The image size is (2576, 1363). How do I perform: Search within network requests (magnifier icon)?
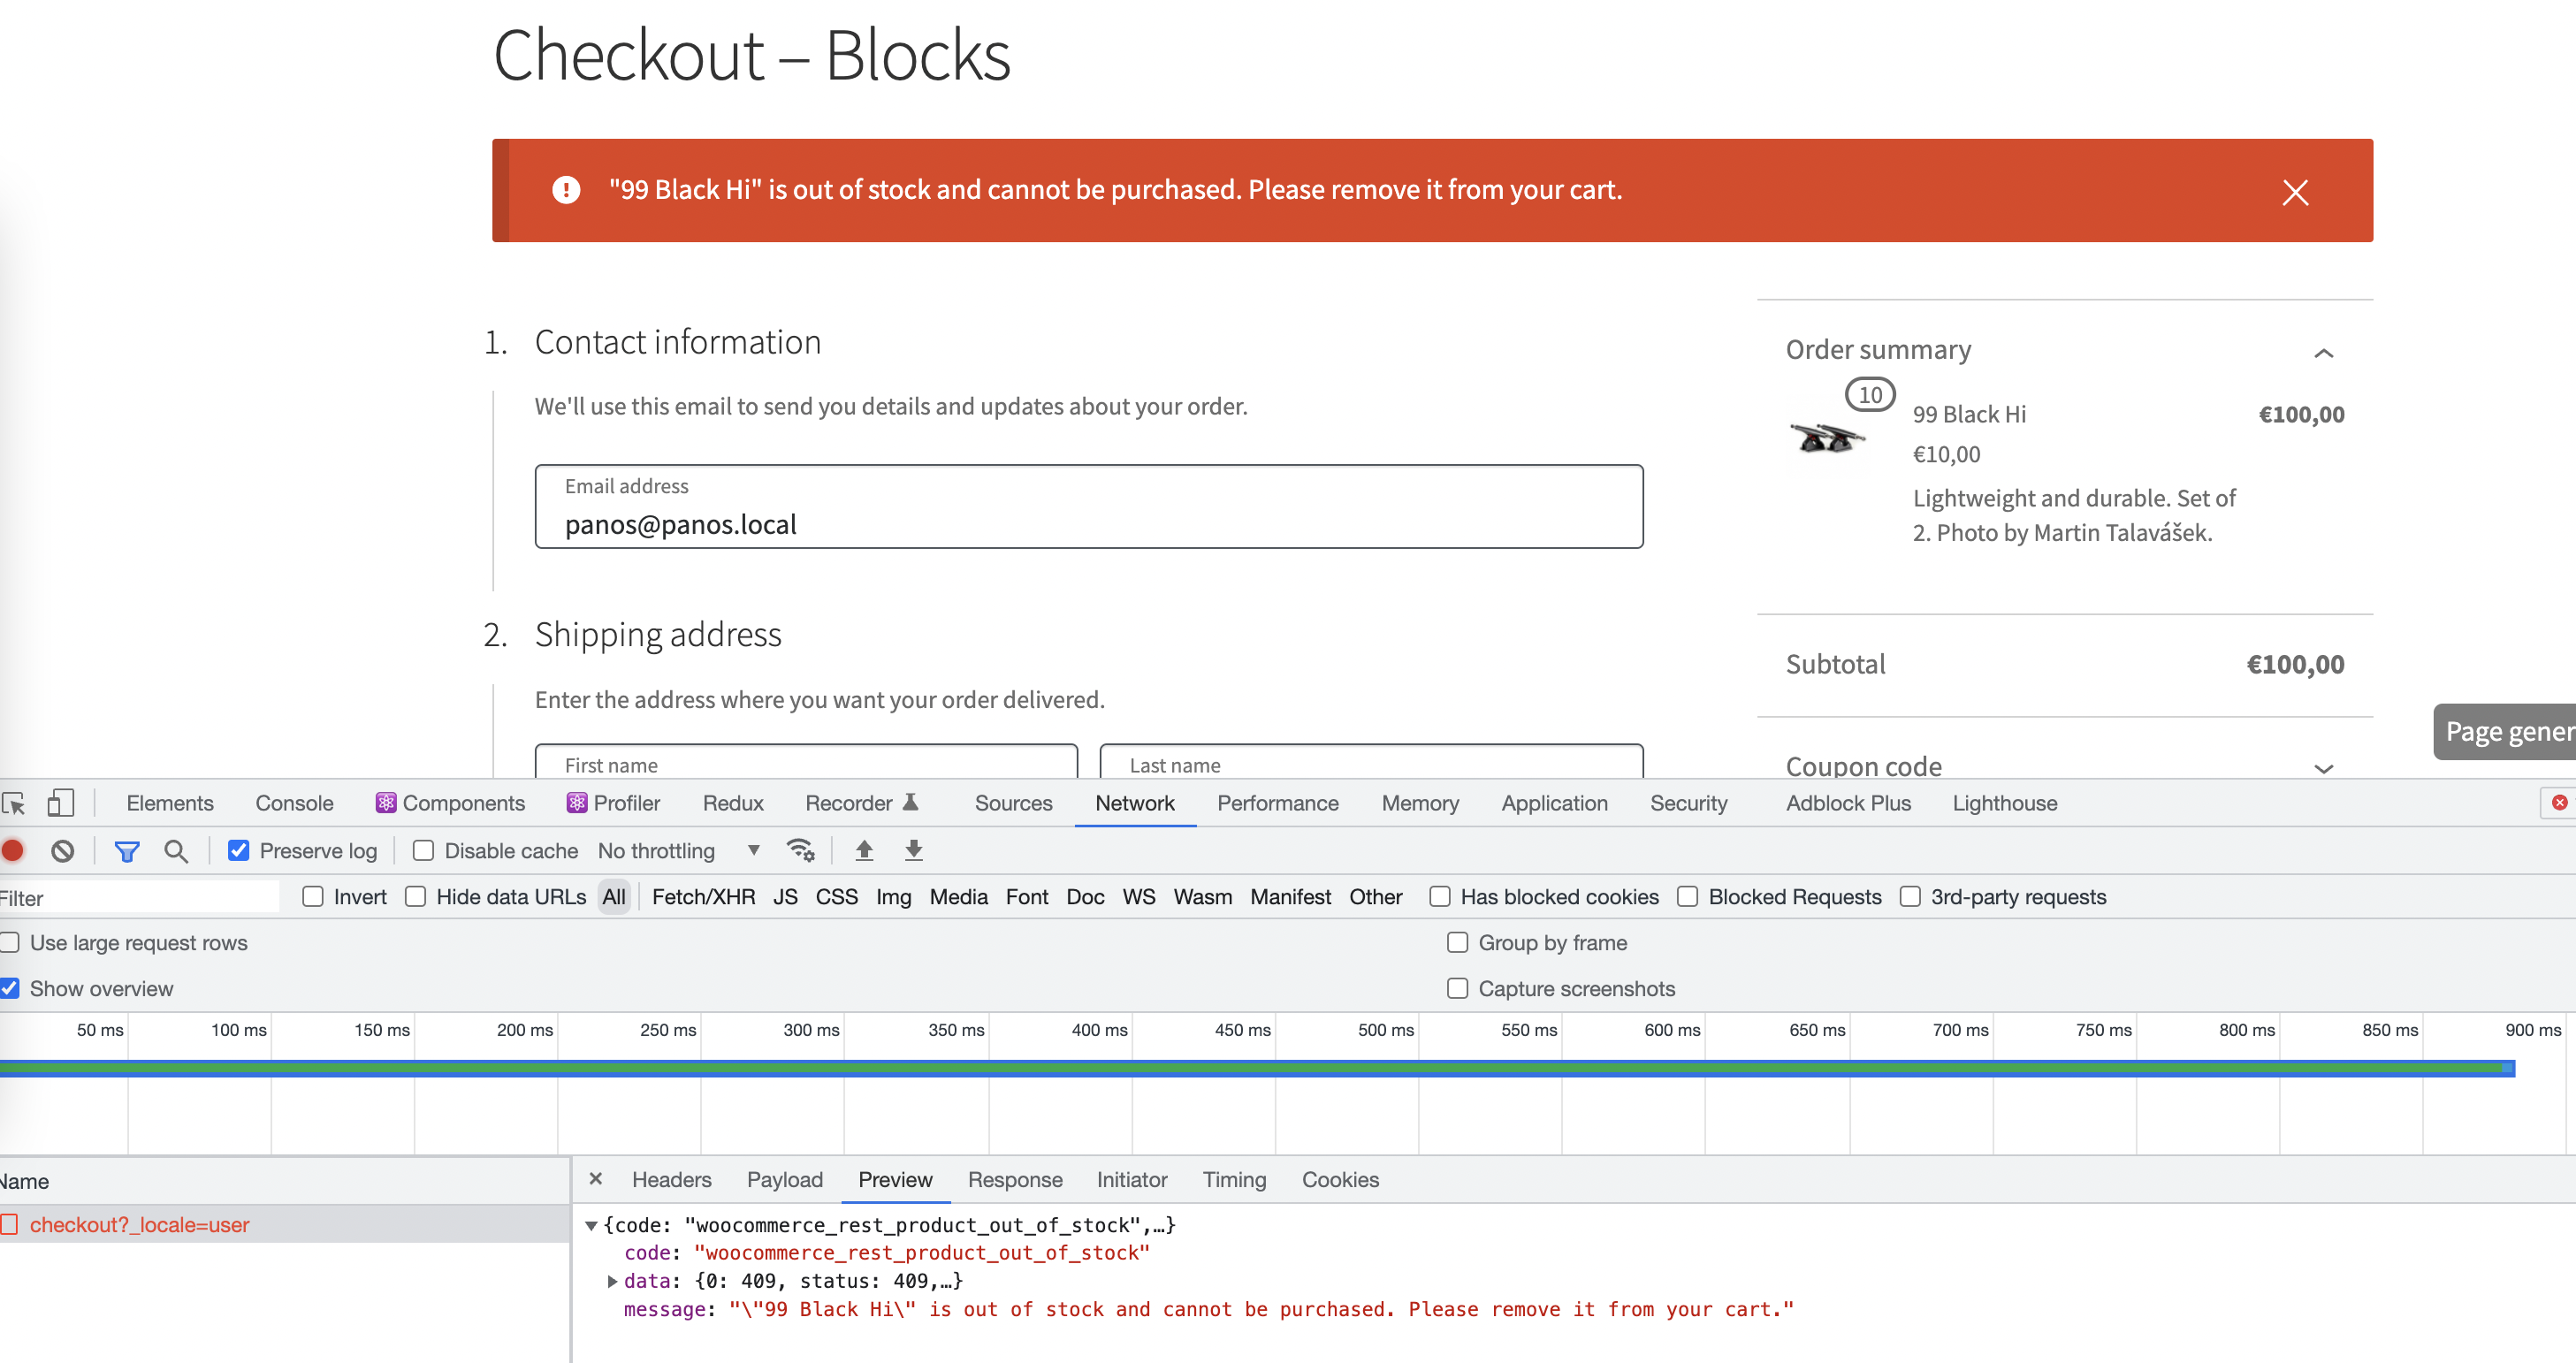tap(176, 850)
